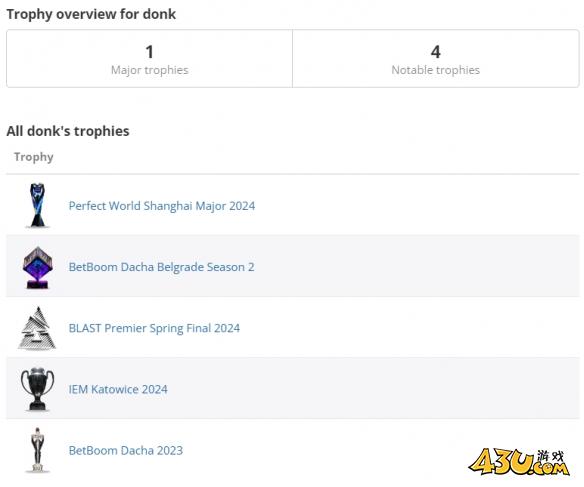Open the BLAST Premier Spring Final 2024 link

click(154, 328)
